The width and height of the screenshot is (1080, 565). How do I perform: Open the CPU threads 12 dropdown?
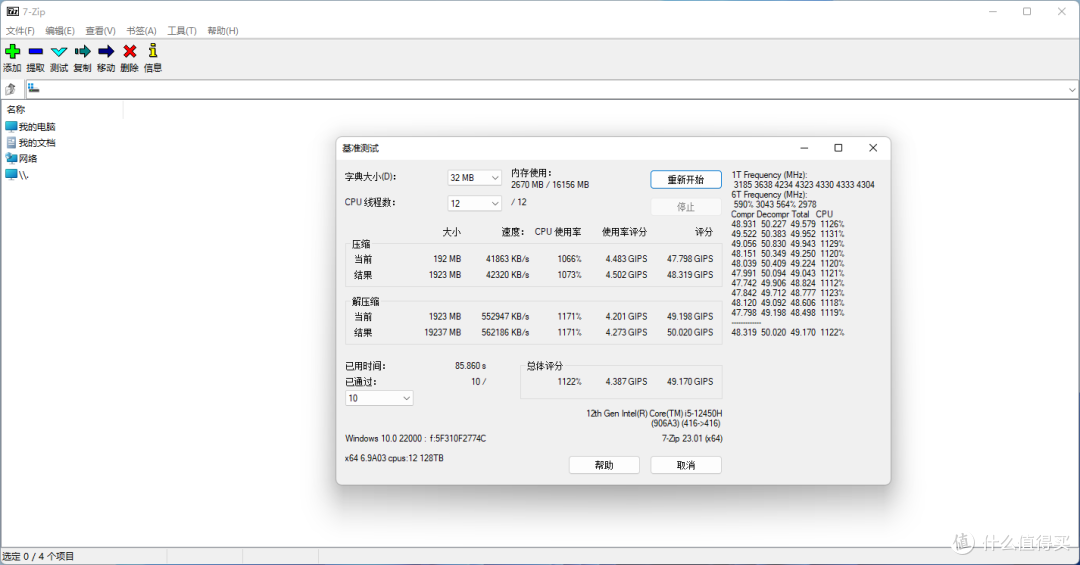pos(475,203)
